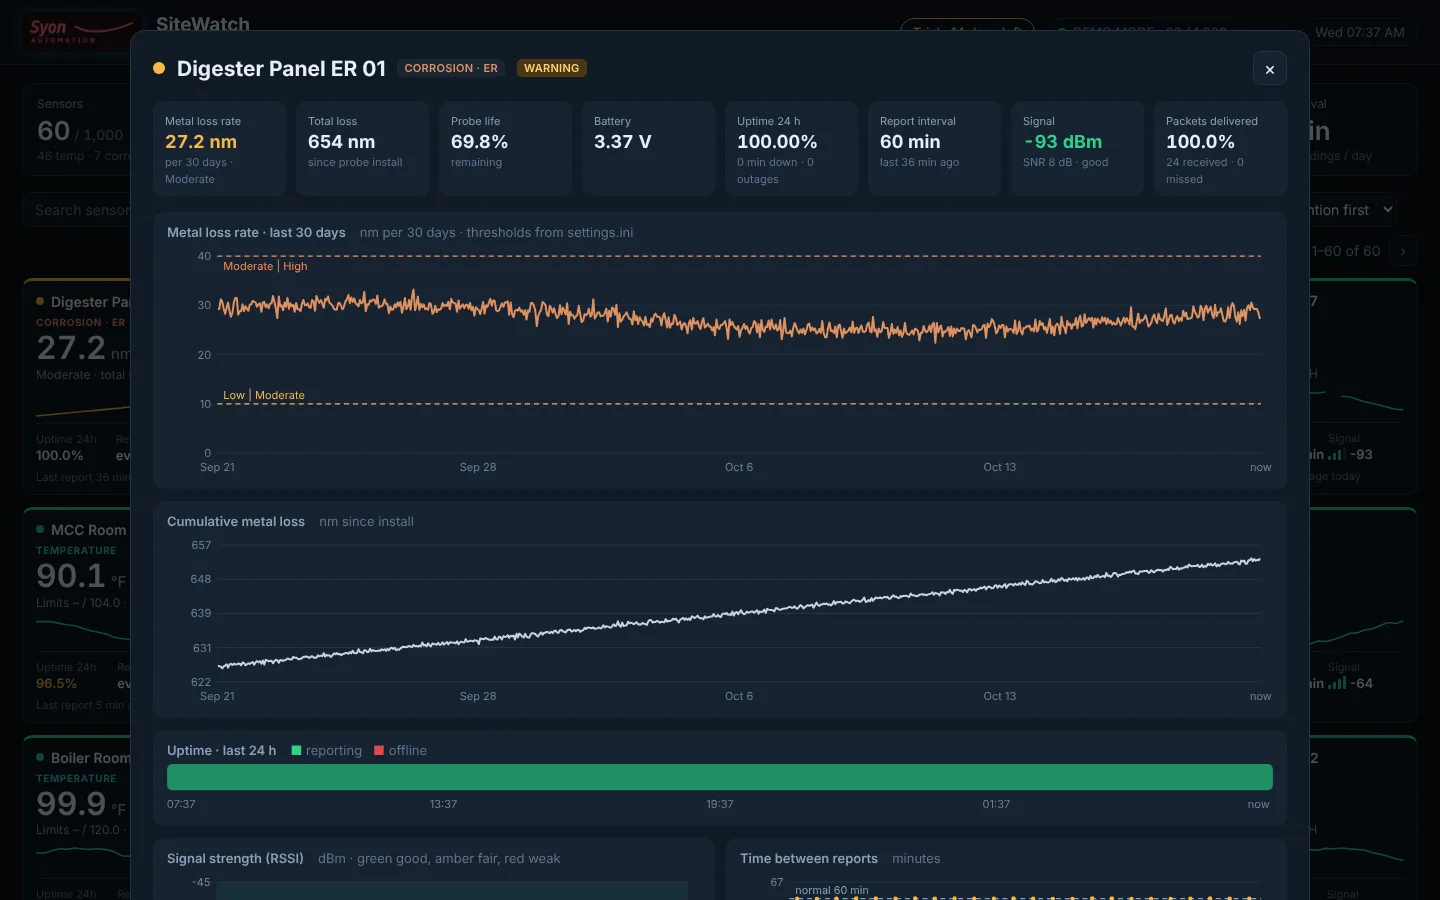
Task: Click the "Low | Moderate" threshold label
Action: pyautogui.click(x=264, y=395)
